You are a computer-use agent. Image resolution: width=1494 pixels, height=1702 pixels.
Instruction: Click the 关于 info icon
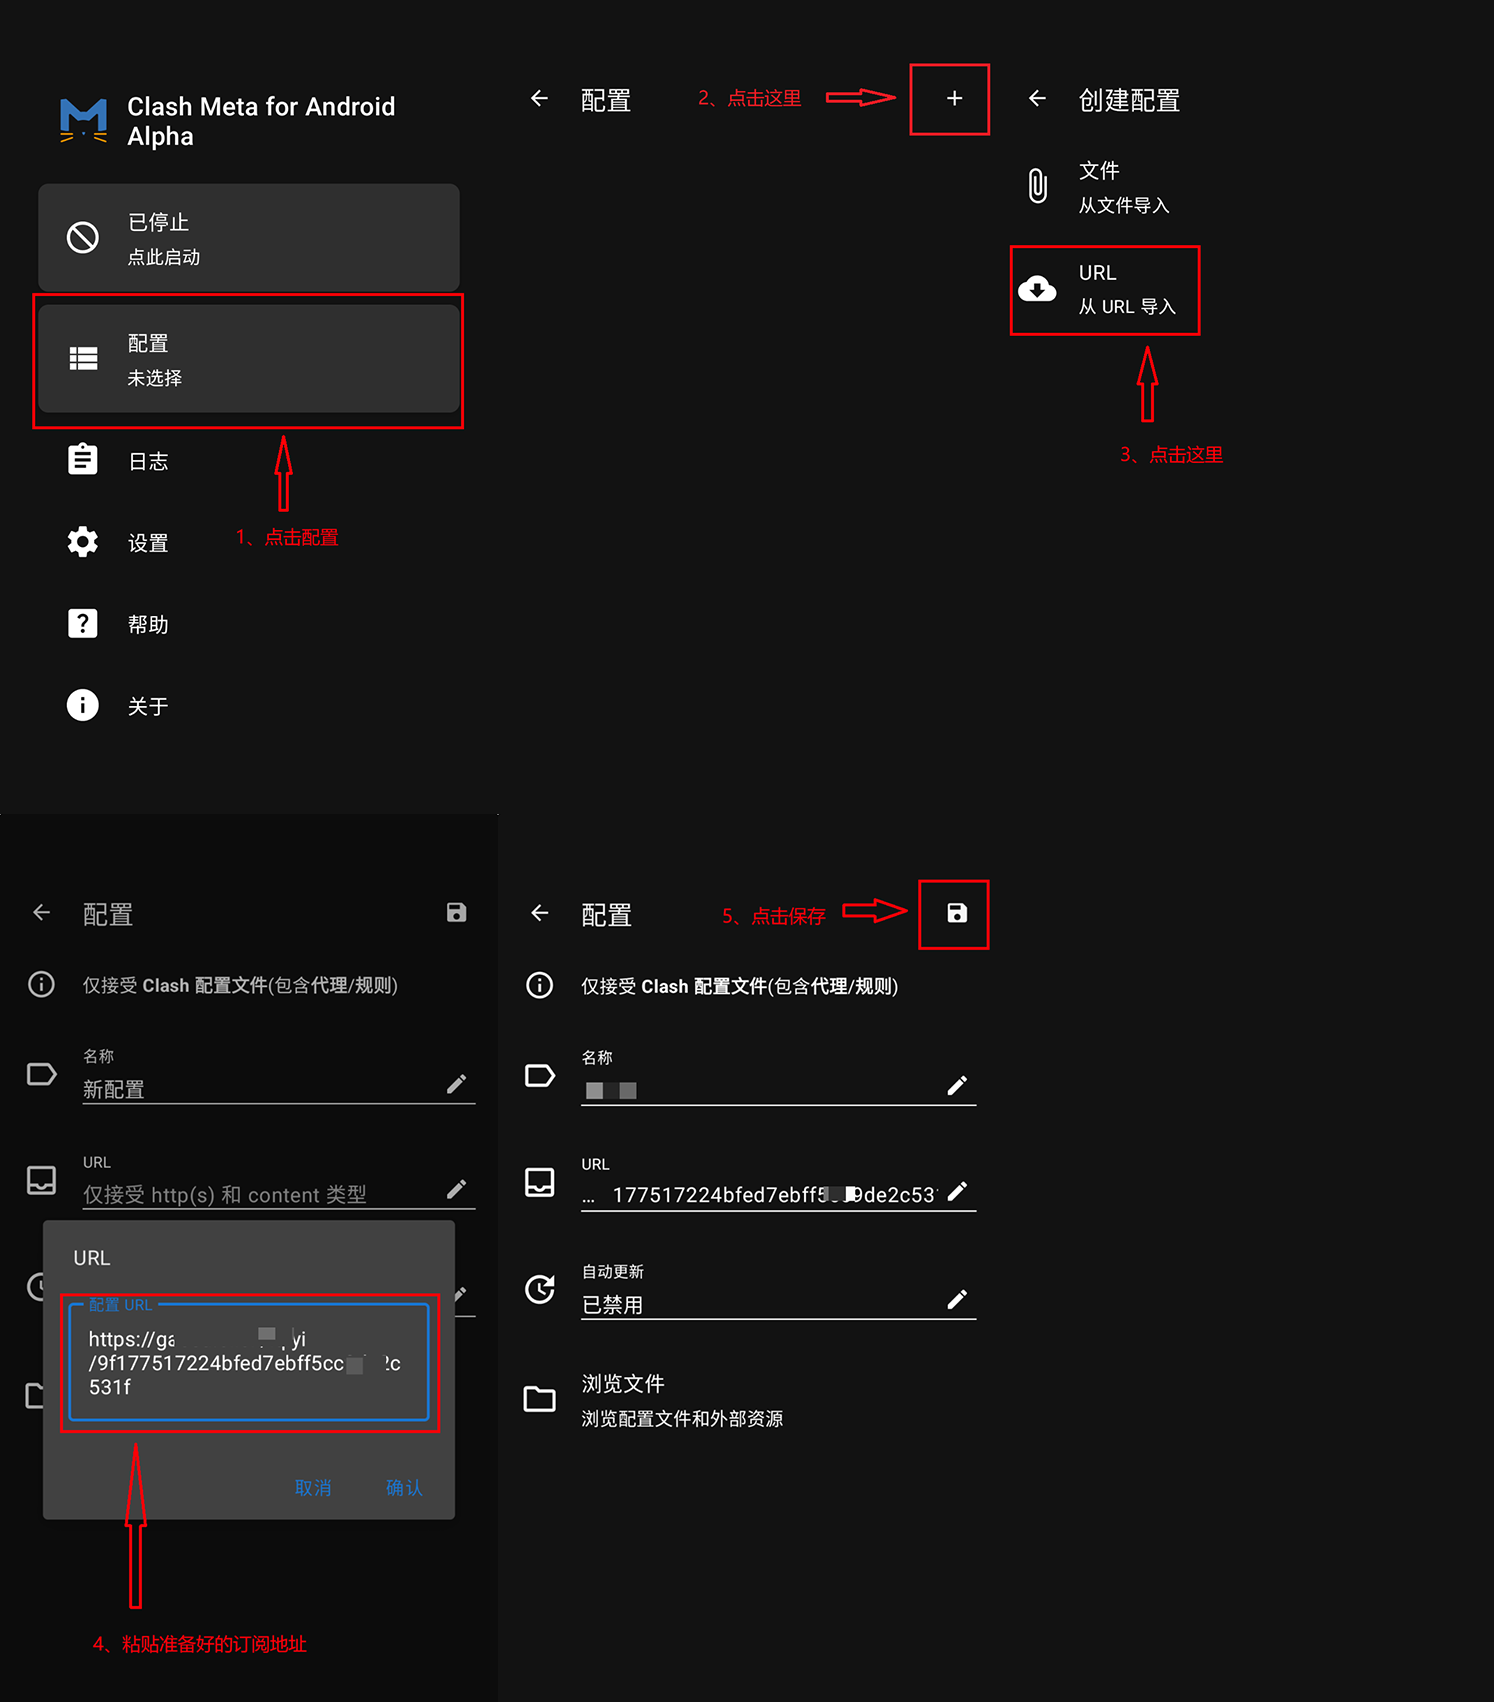click(x=83, y=706)
